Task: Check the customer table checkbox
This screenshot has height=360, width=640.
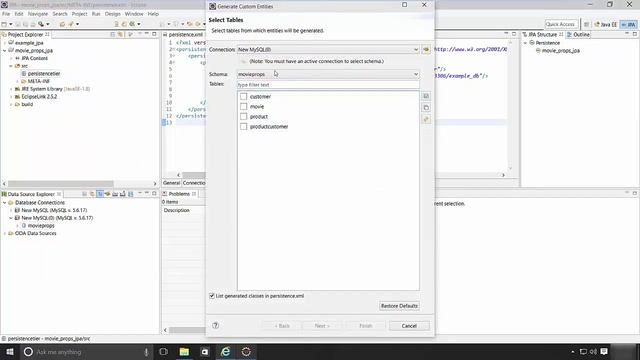Action: point(244,96)
